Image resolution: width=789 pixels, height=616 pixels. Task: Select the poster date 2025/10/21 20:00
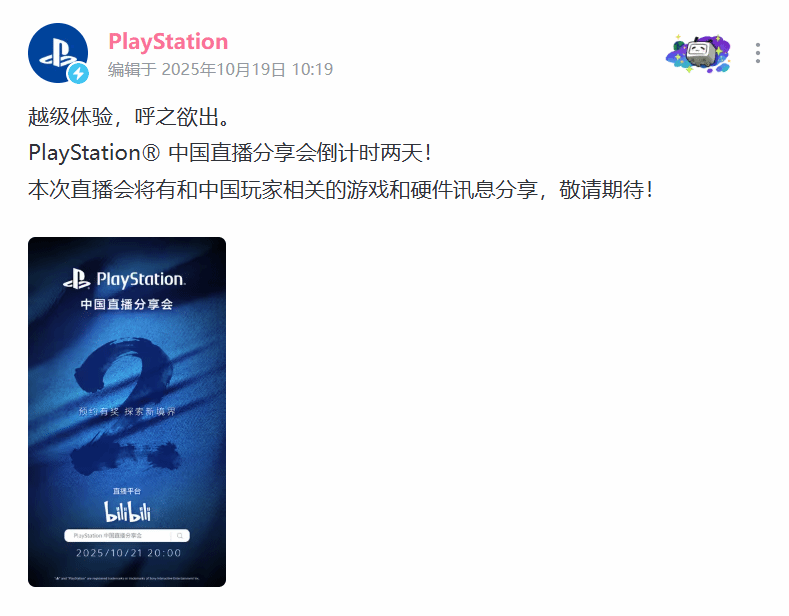coord(128,553)
